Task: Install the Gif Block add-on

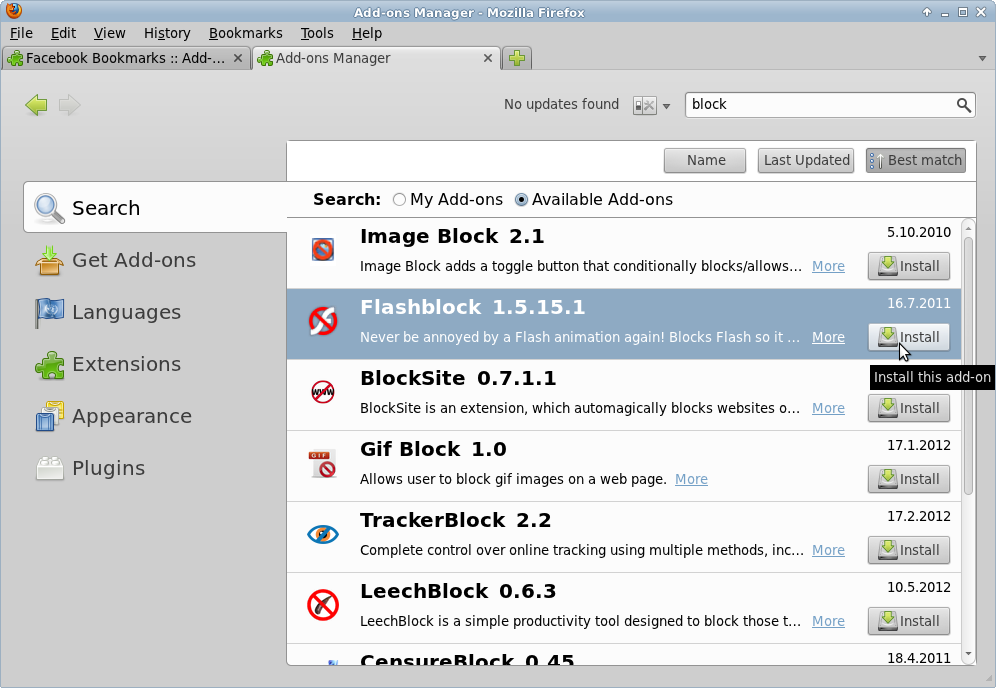Action: pos(909,479)
